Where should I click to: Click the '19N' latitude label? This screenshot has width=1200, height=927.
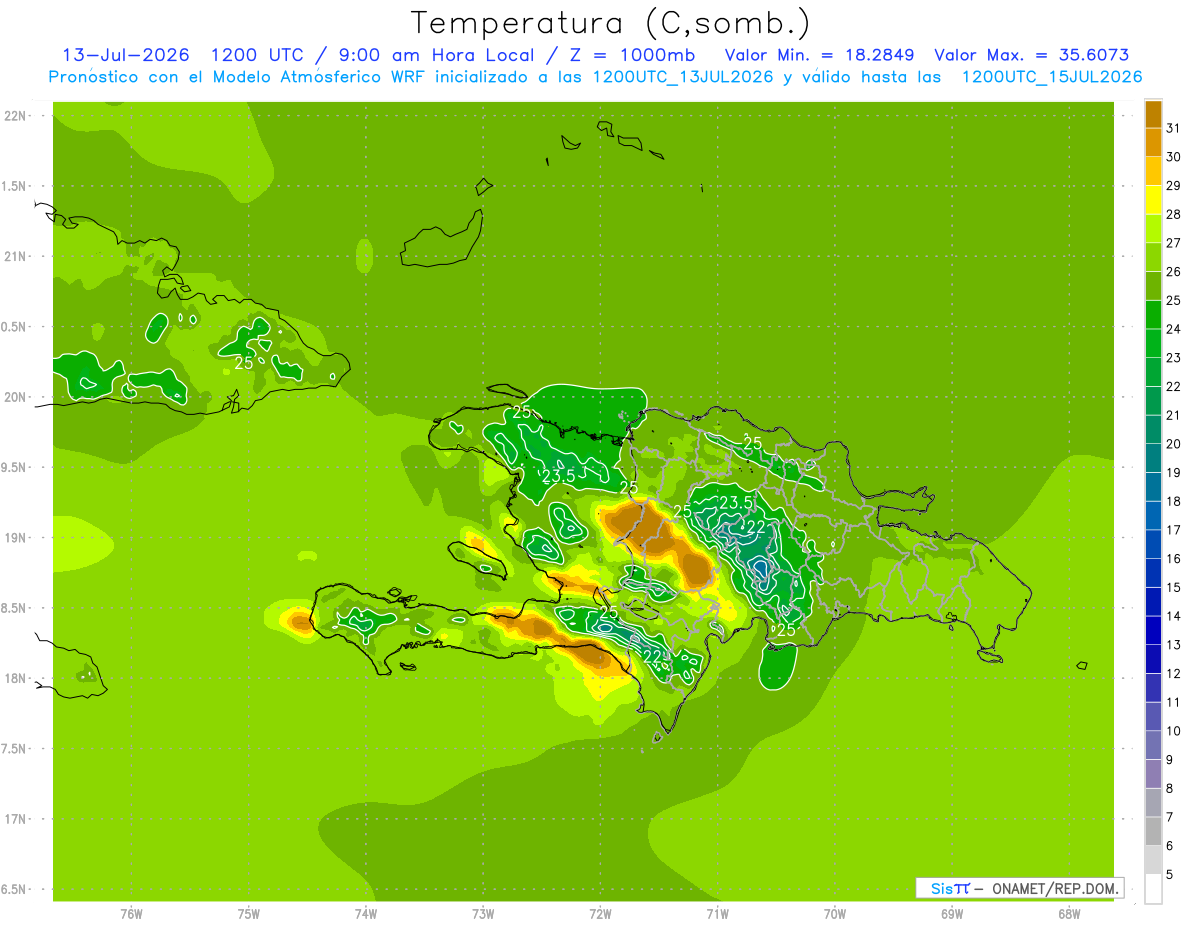[16, 537]
